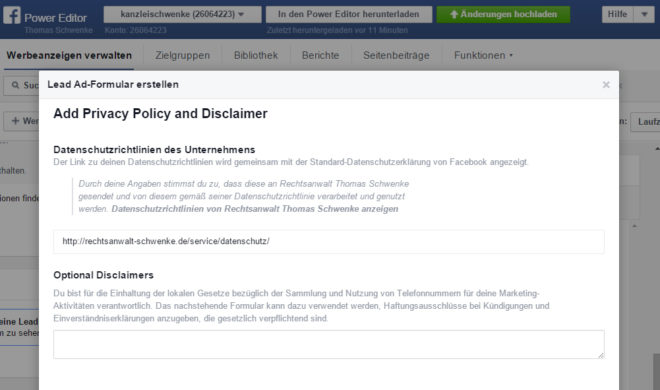Screen dimensions: 660x390
Task: Open the Zielgruppen tab
Action: [182, 56]
